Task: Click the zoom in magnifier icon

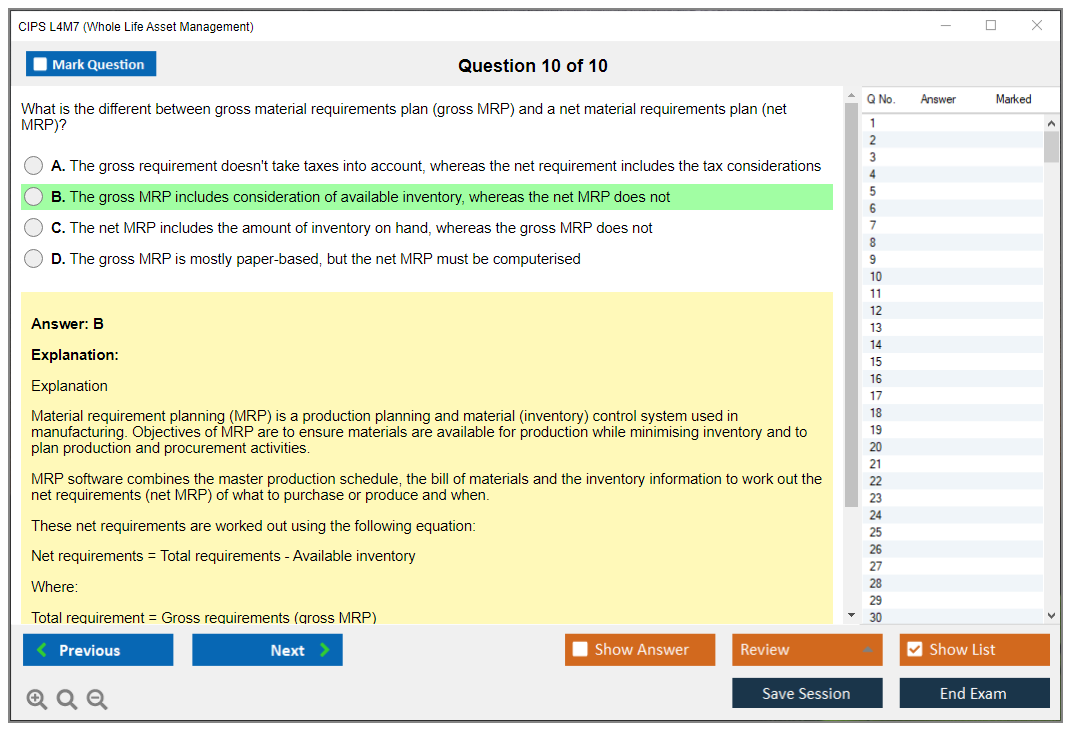Action: click(37, 700)
